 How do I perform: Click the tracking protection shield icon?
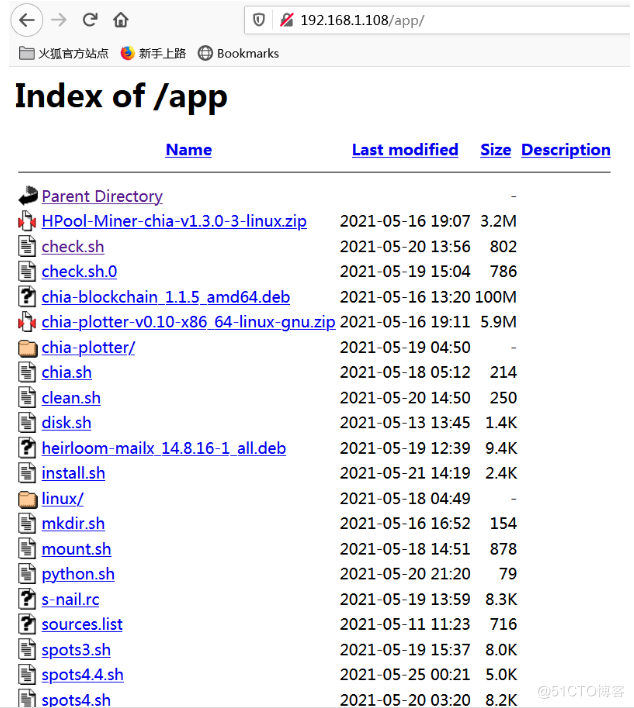pyautogui.click(x=258, y=20)
